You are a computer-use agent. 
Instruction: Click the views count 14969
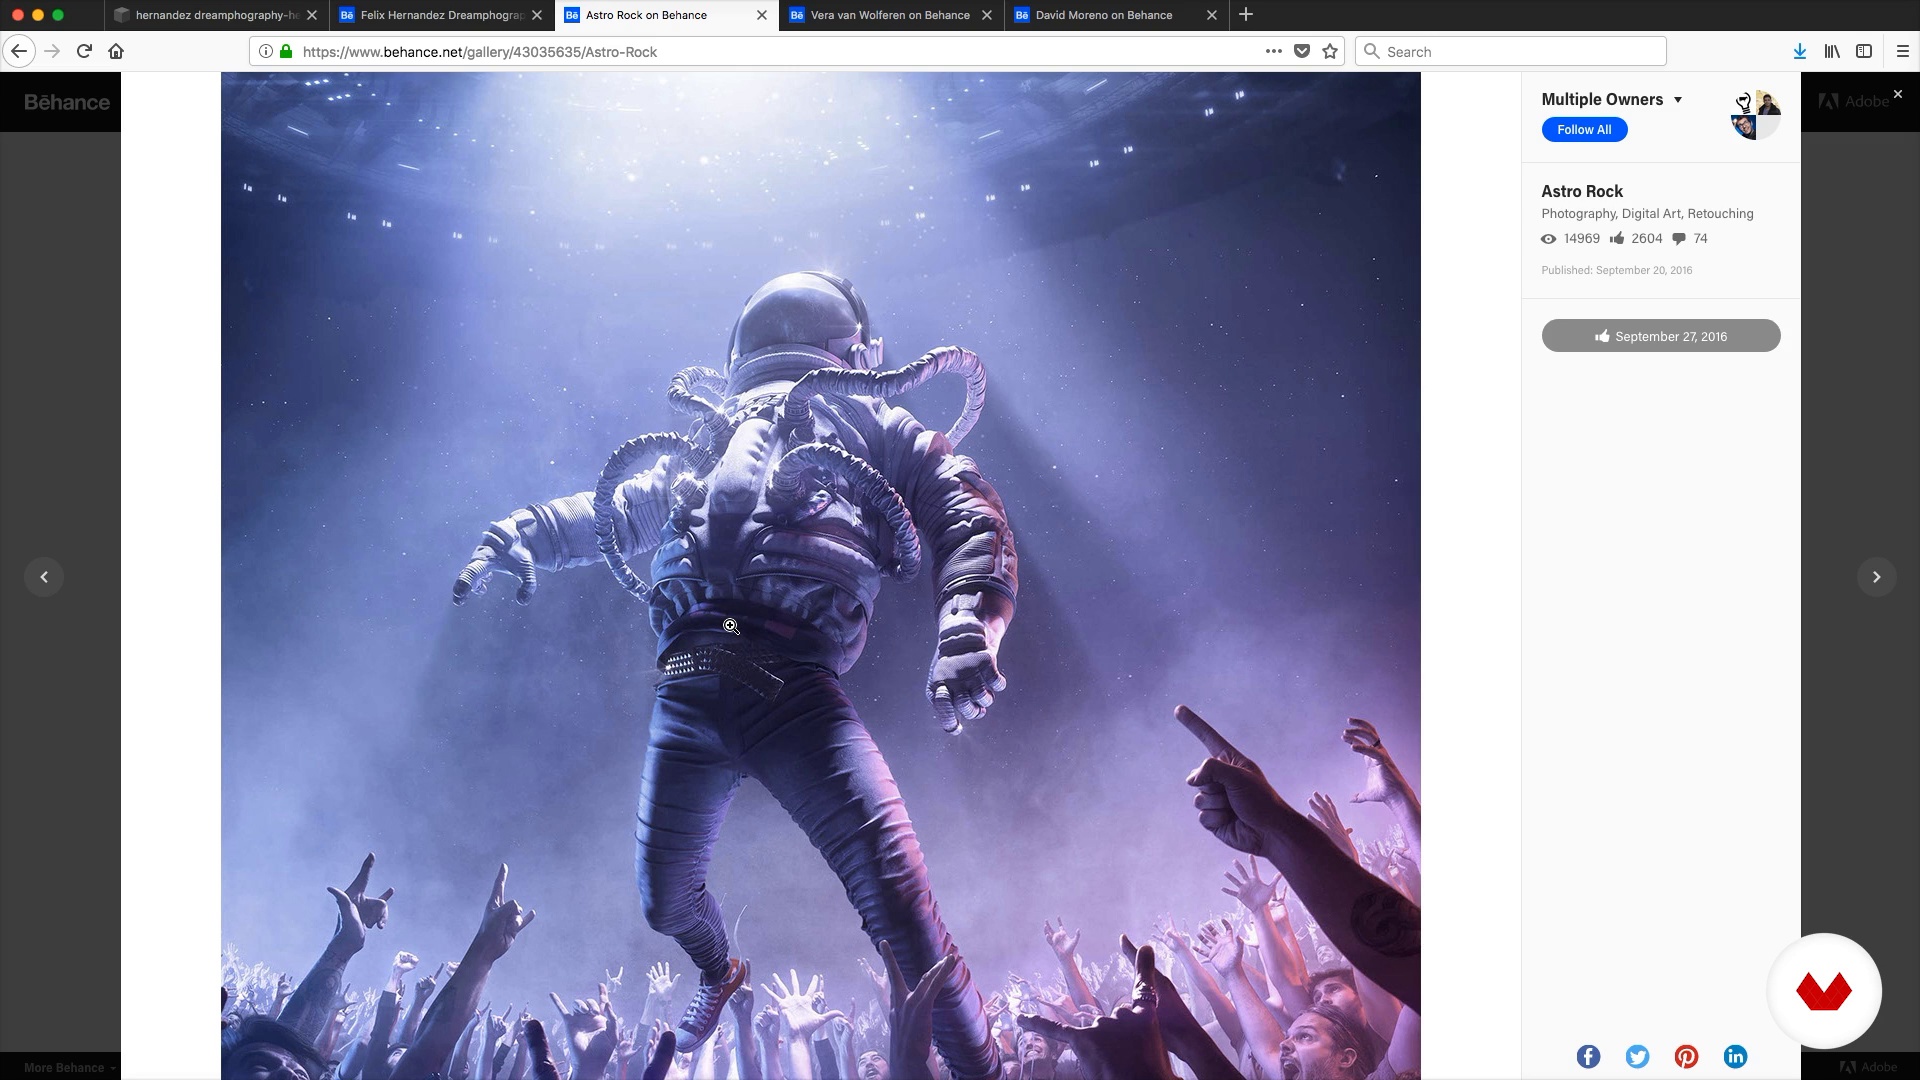1571,239
